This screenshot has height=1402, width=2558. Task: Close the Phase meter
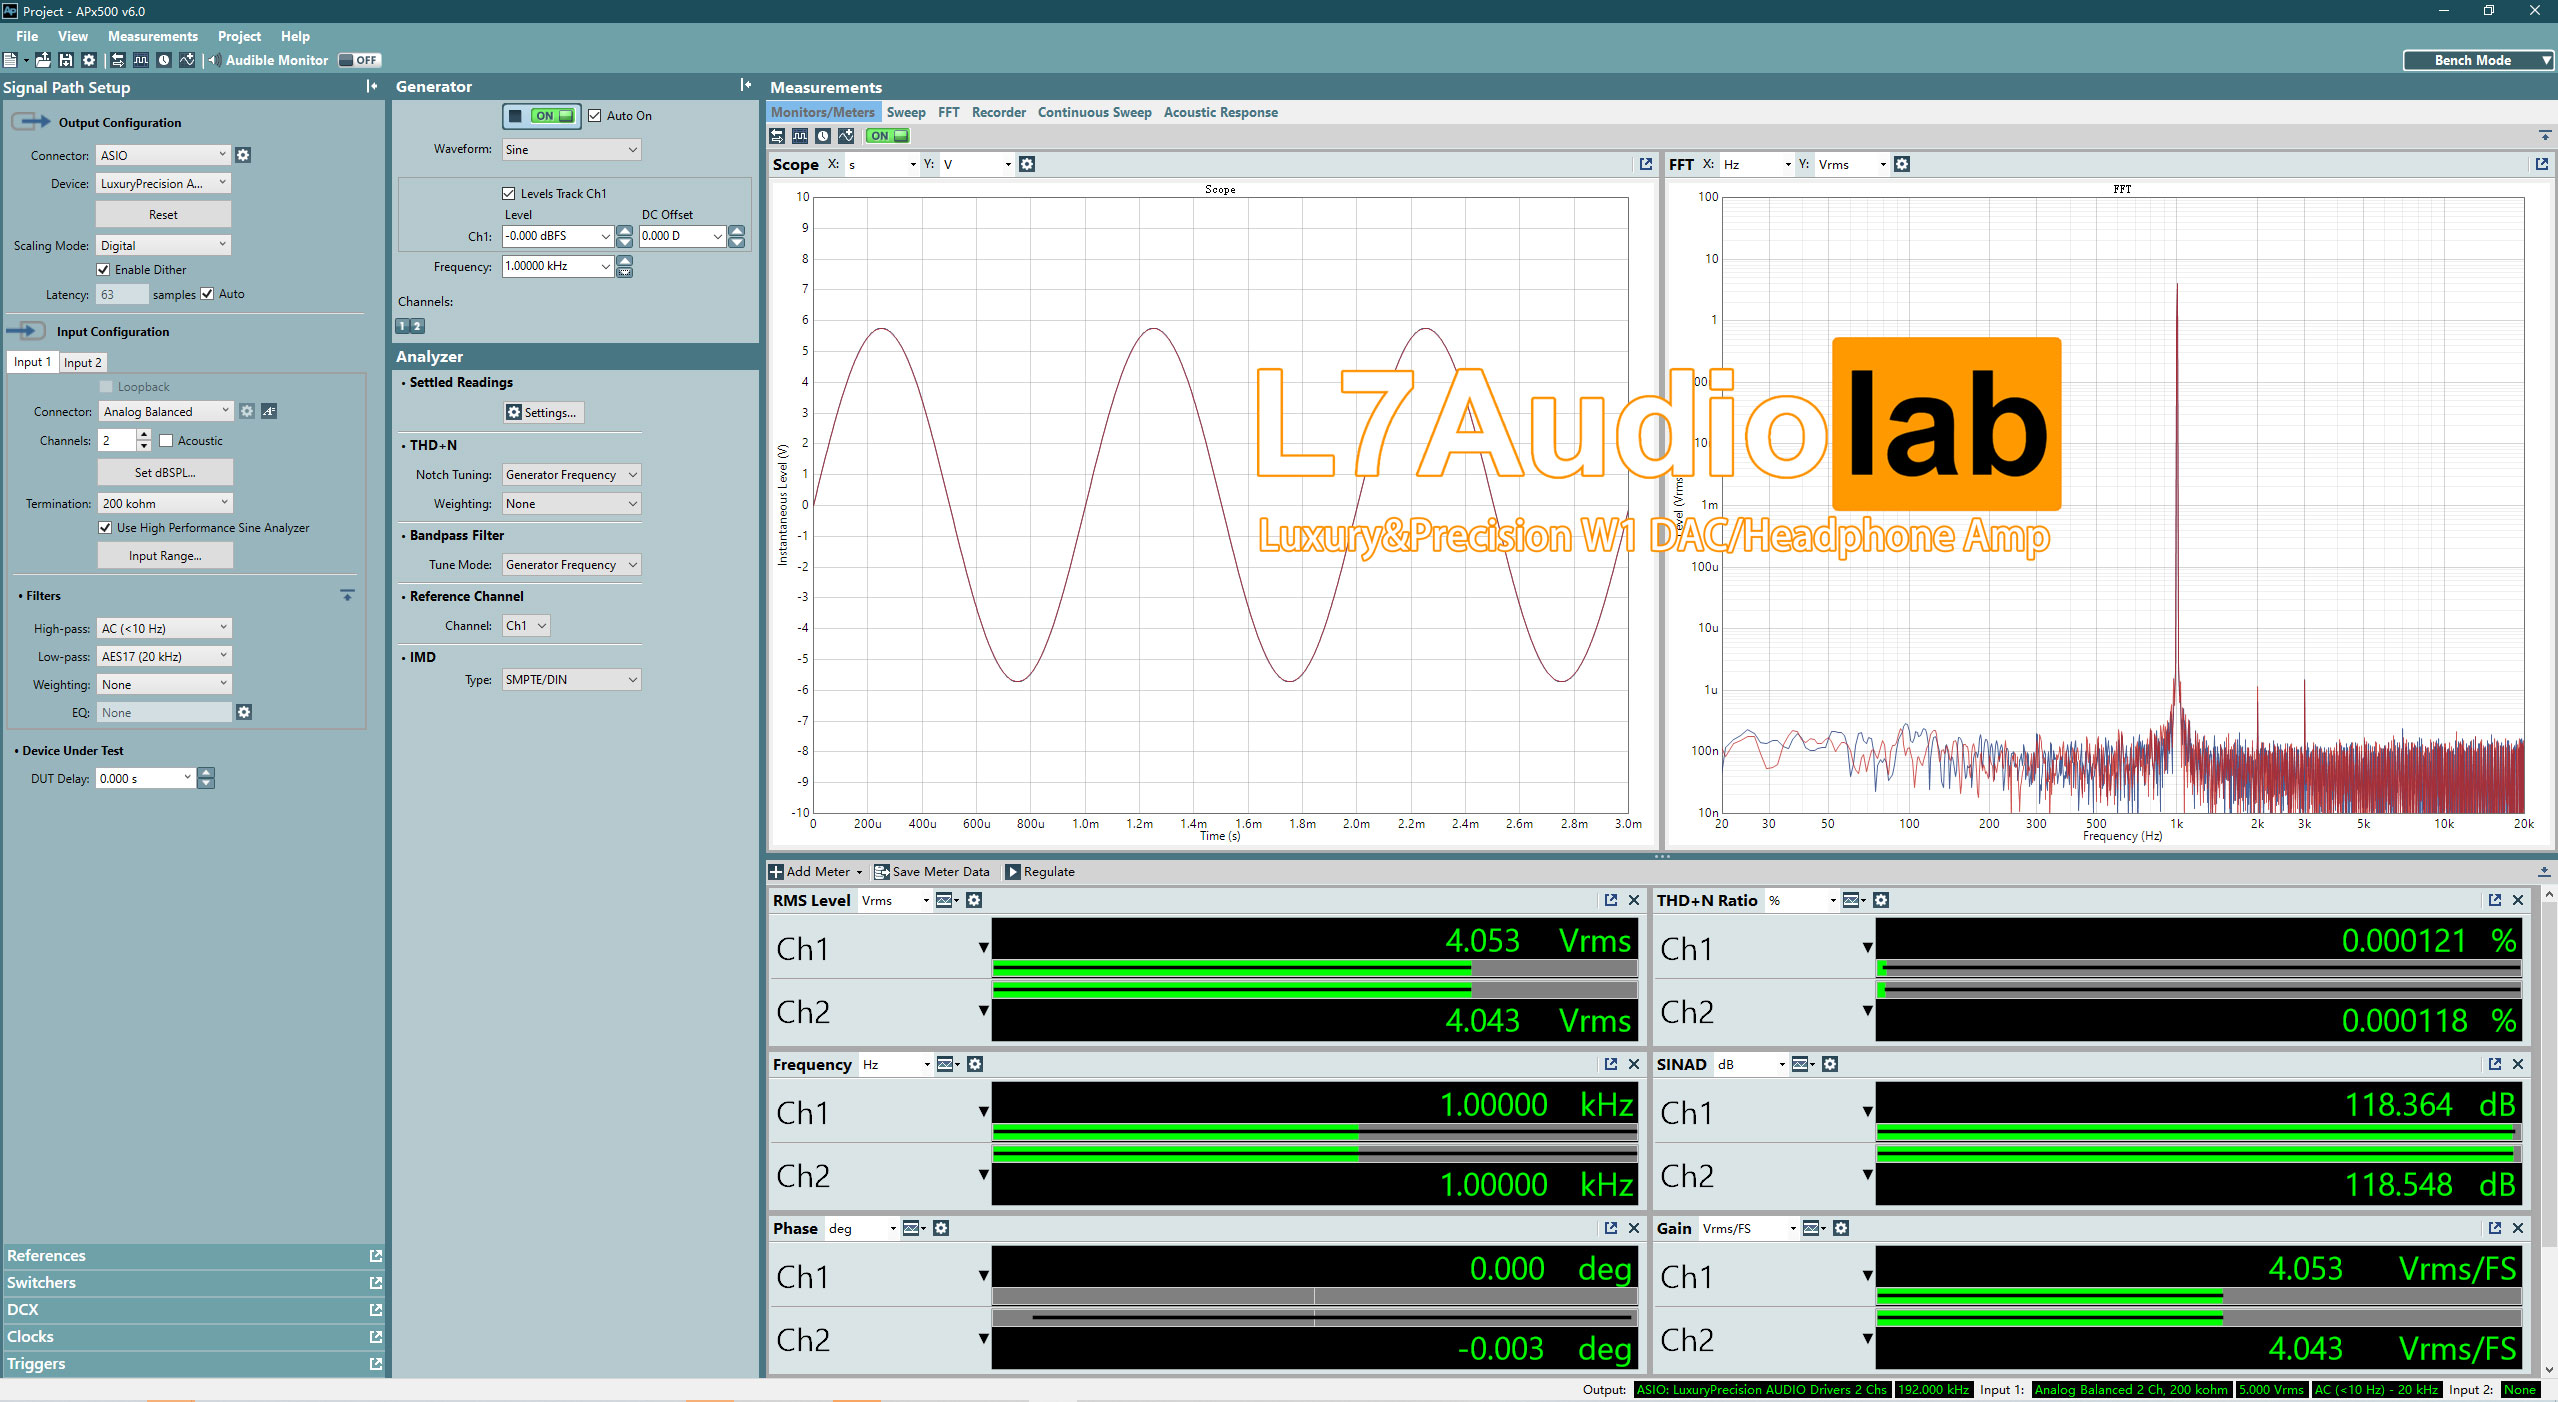1634,1228
